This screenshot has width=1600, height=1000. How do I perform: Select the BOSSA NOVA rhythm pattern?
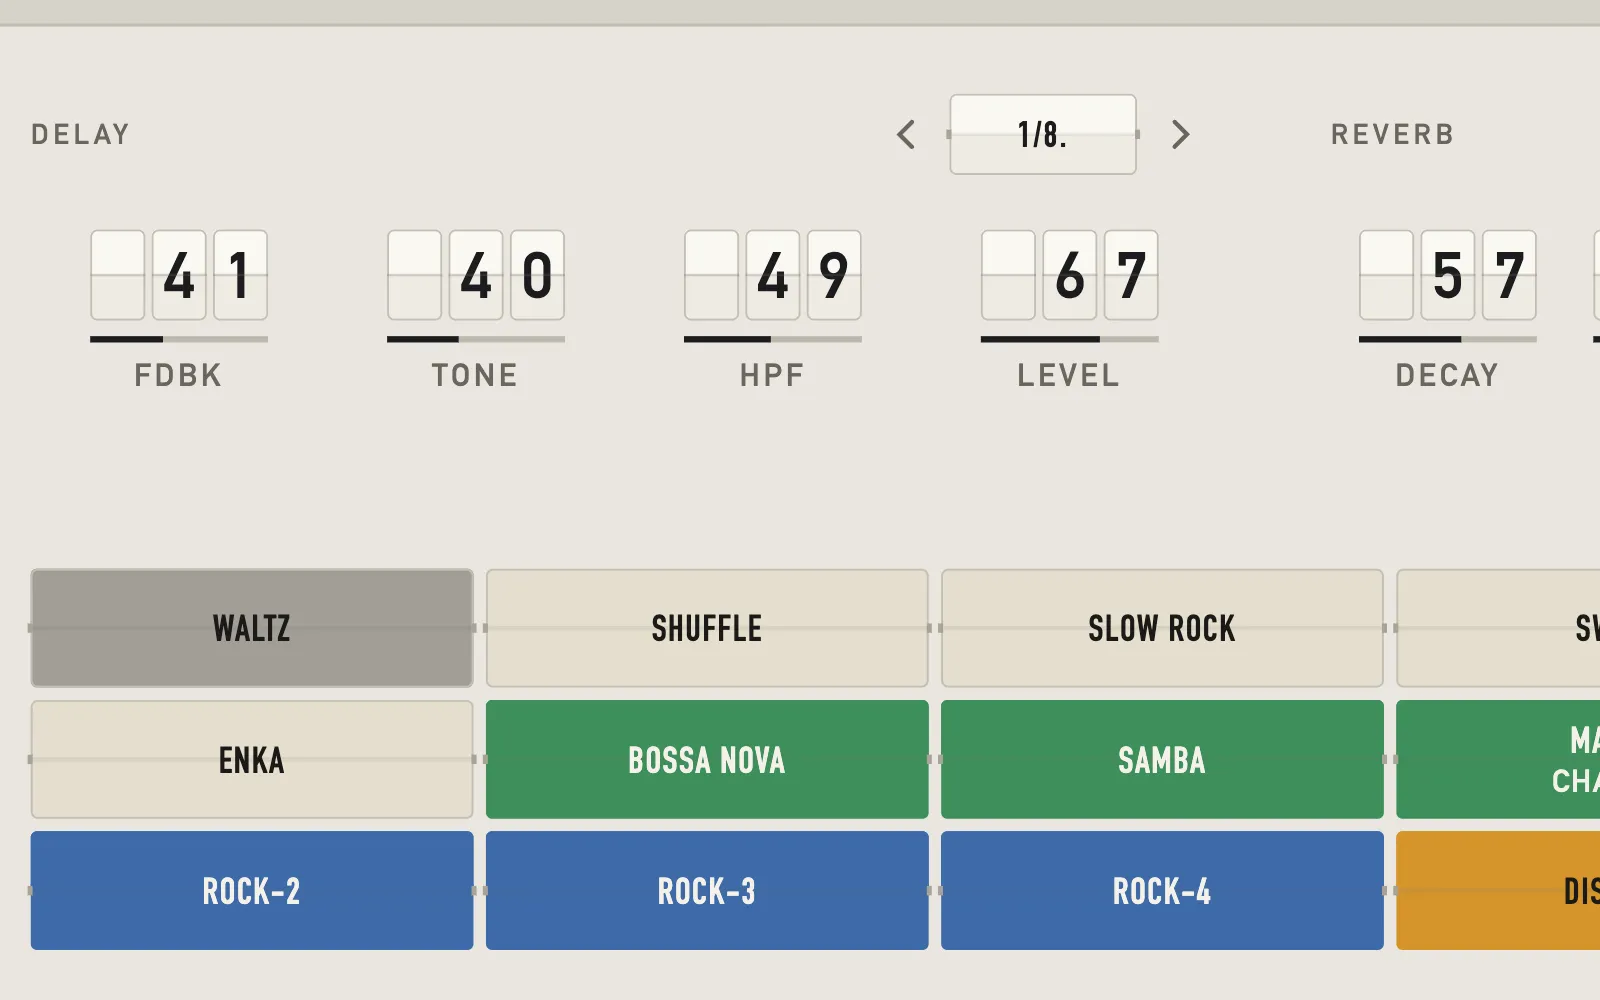[x=707, y=759]
